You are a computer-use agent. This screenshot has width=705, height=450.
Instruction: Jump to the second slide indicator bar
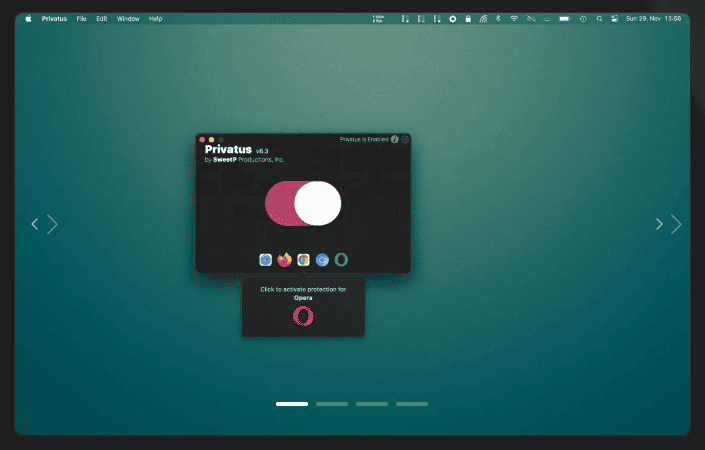click(332, 404)
